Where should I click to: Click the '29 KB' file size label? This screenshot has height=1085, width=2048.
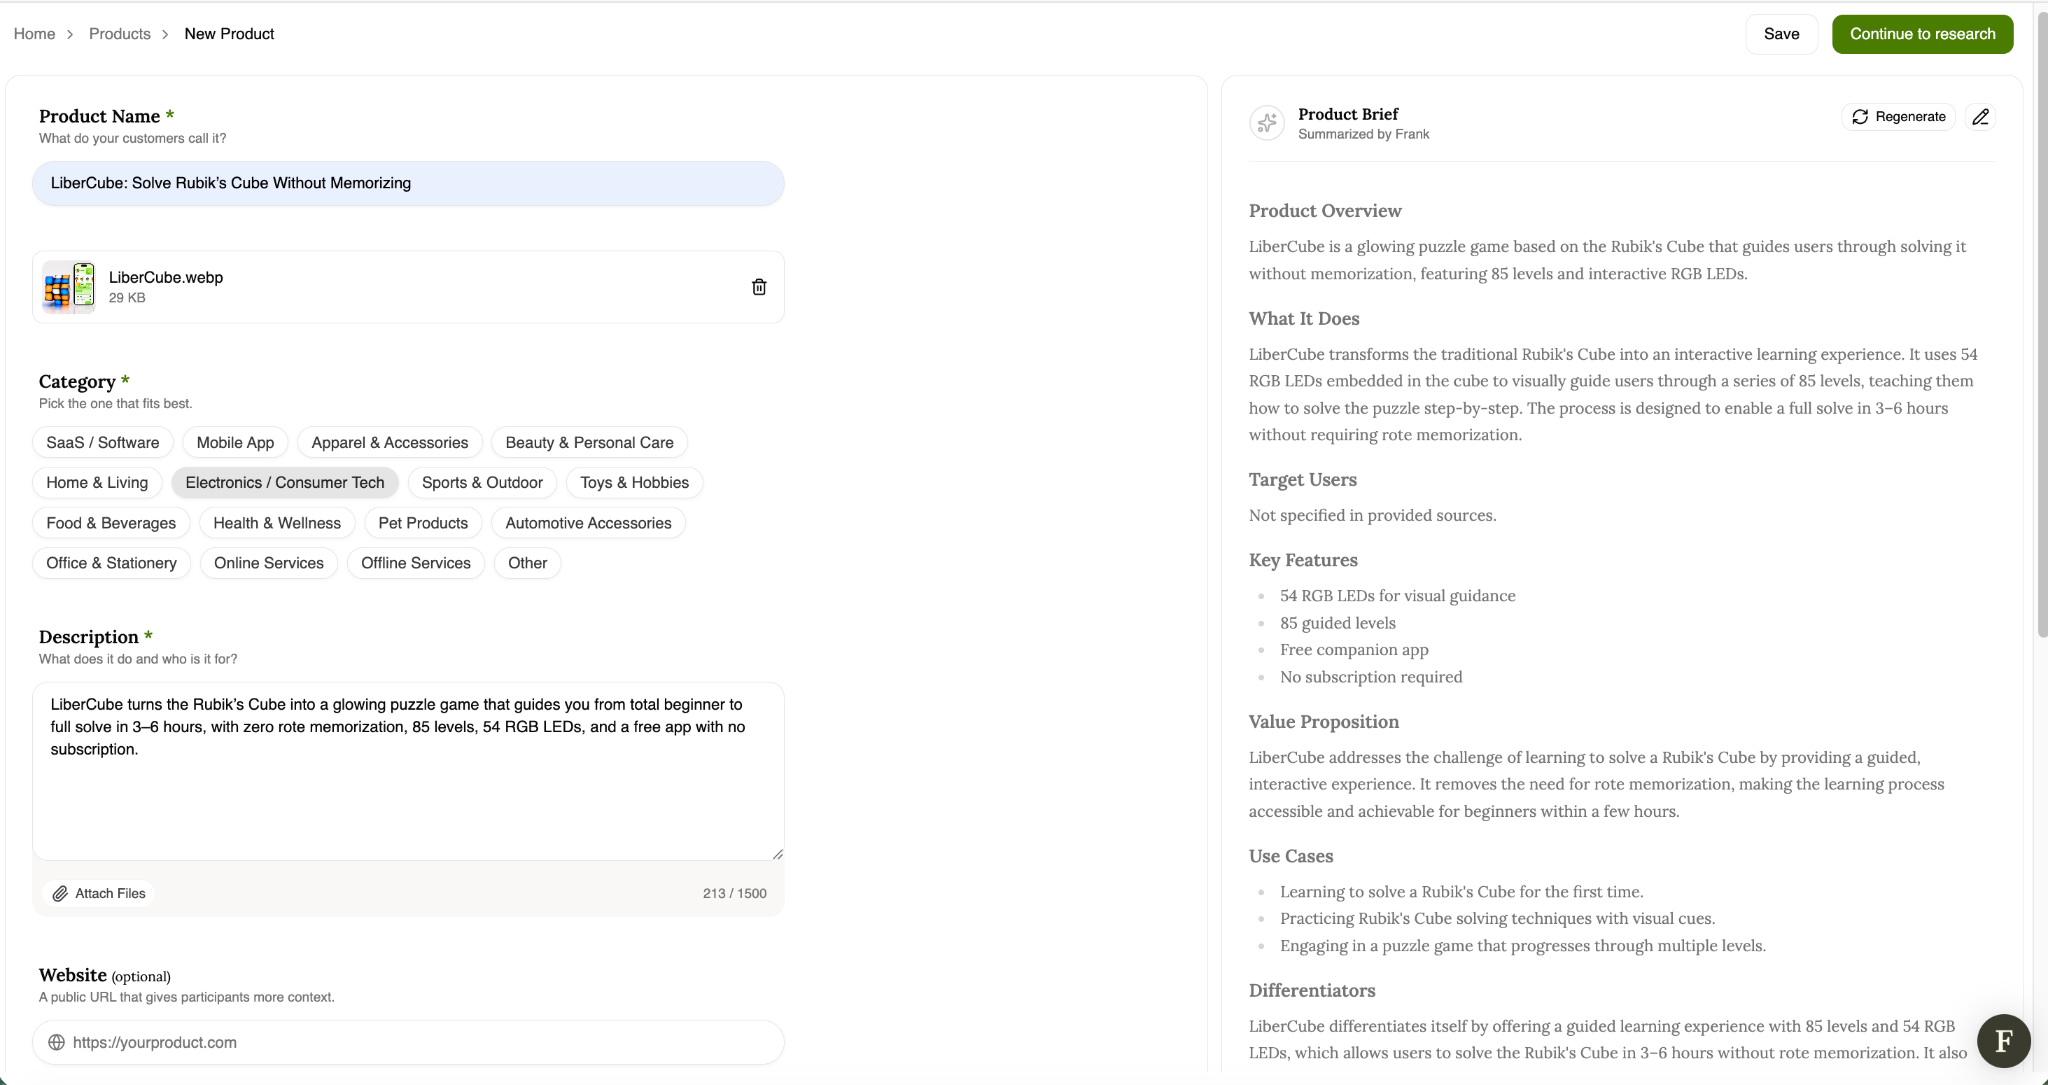[x=127, y=298]
